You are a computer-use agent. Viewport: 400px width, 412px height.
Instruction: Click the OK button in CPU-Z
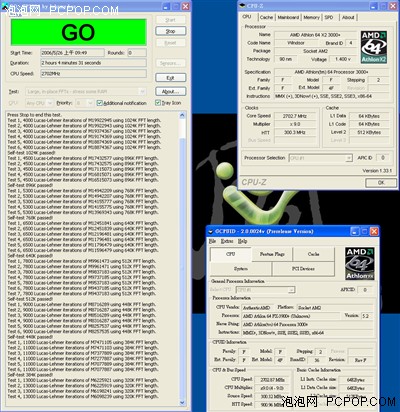(x=381, y=183)
